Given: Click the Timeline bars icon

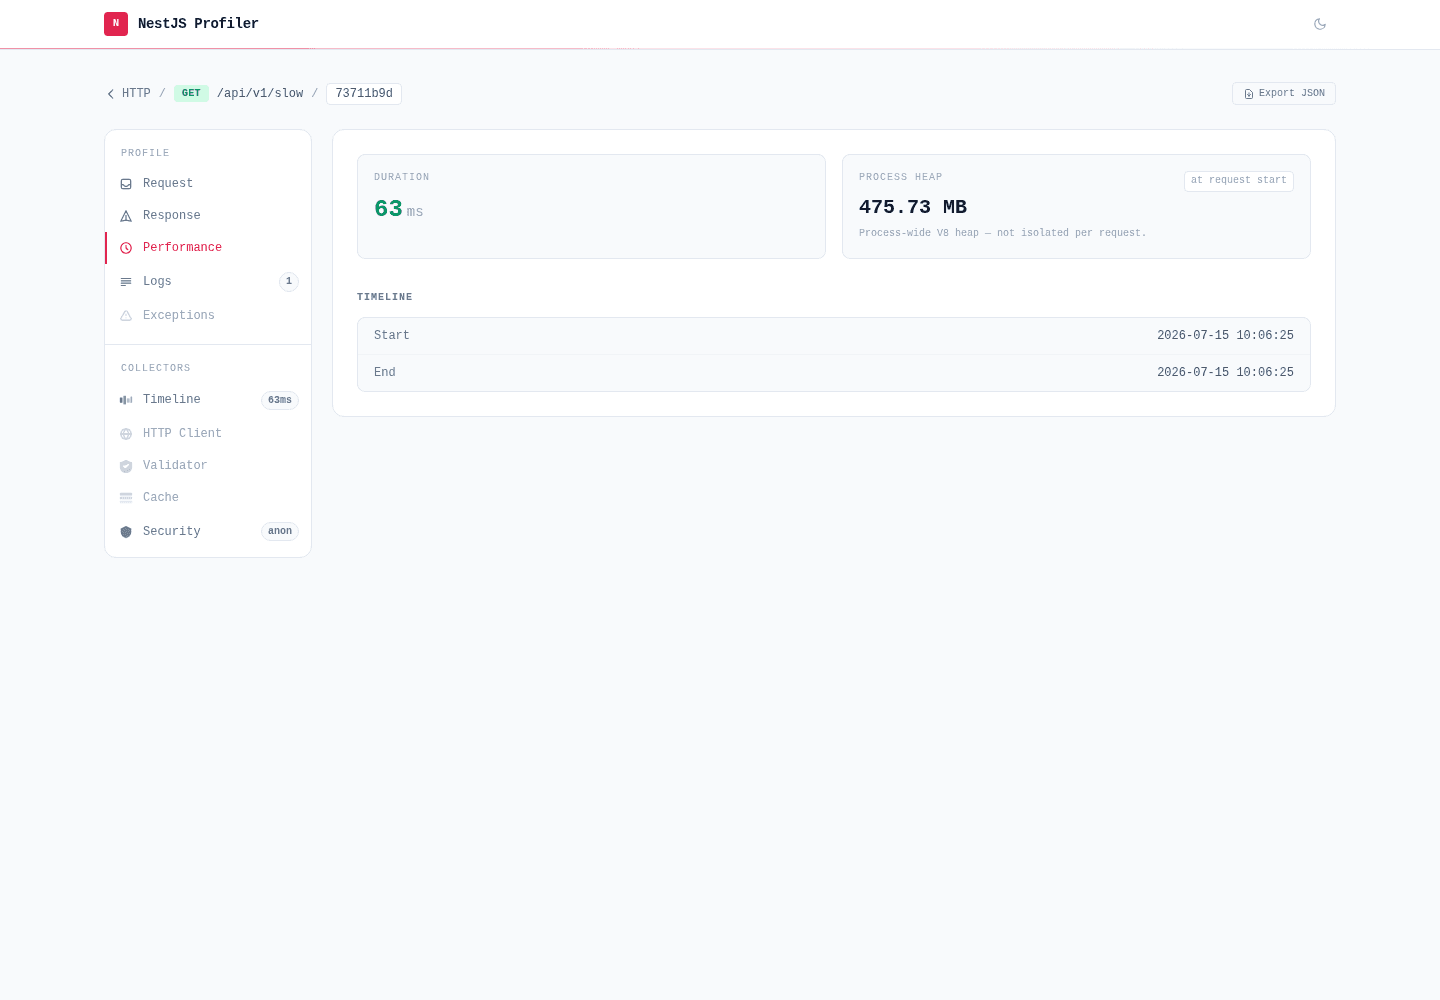Looking at the screenshot, I should [126, 400].
